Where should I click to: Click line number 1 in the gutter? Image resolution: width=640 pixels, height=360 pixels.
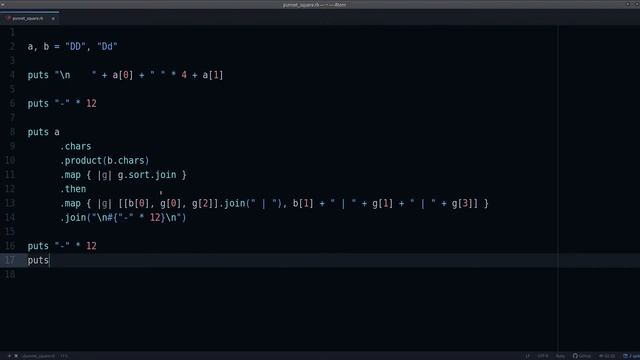pyautogui.click(x=12, y=32)
